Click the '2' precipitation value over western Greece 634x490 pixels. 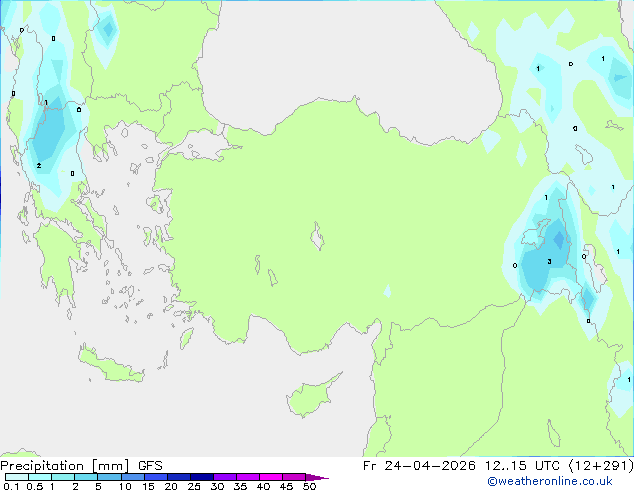(39, 166)
